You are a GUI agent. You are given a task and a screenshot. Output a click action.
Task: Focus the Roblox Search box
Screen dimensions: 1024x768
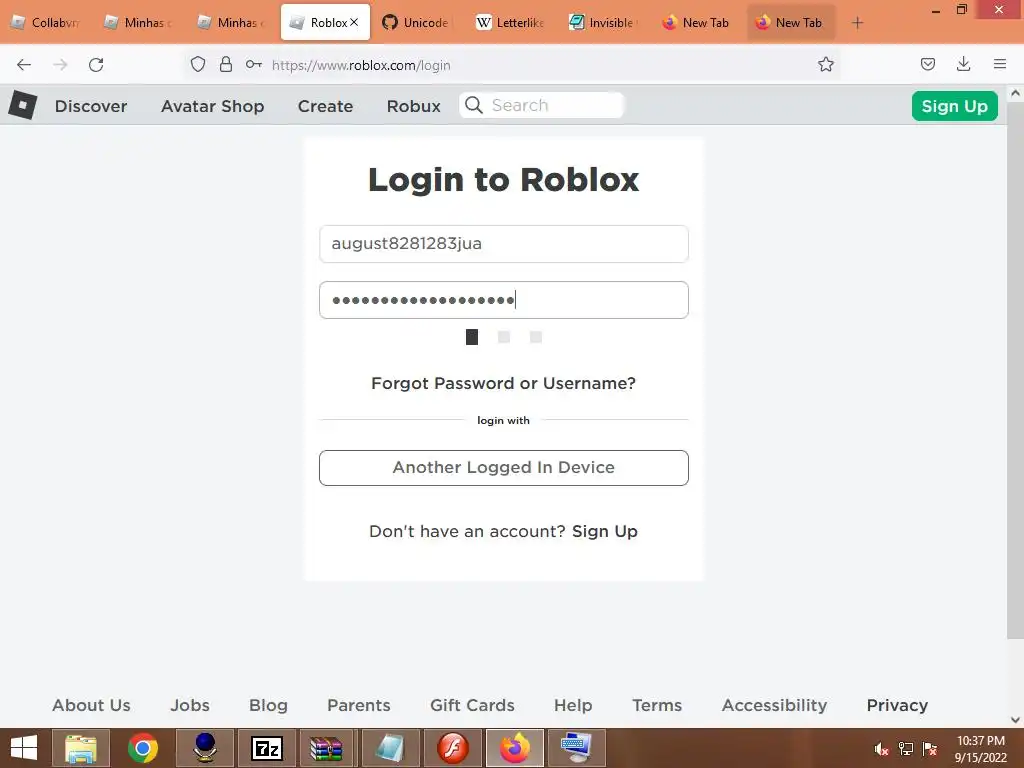pos(541,105)
